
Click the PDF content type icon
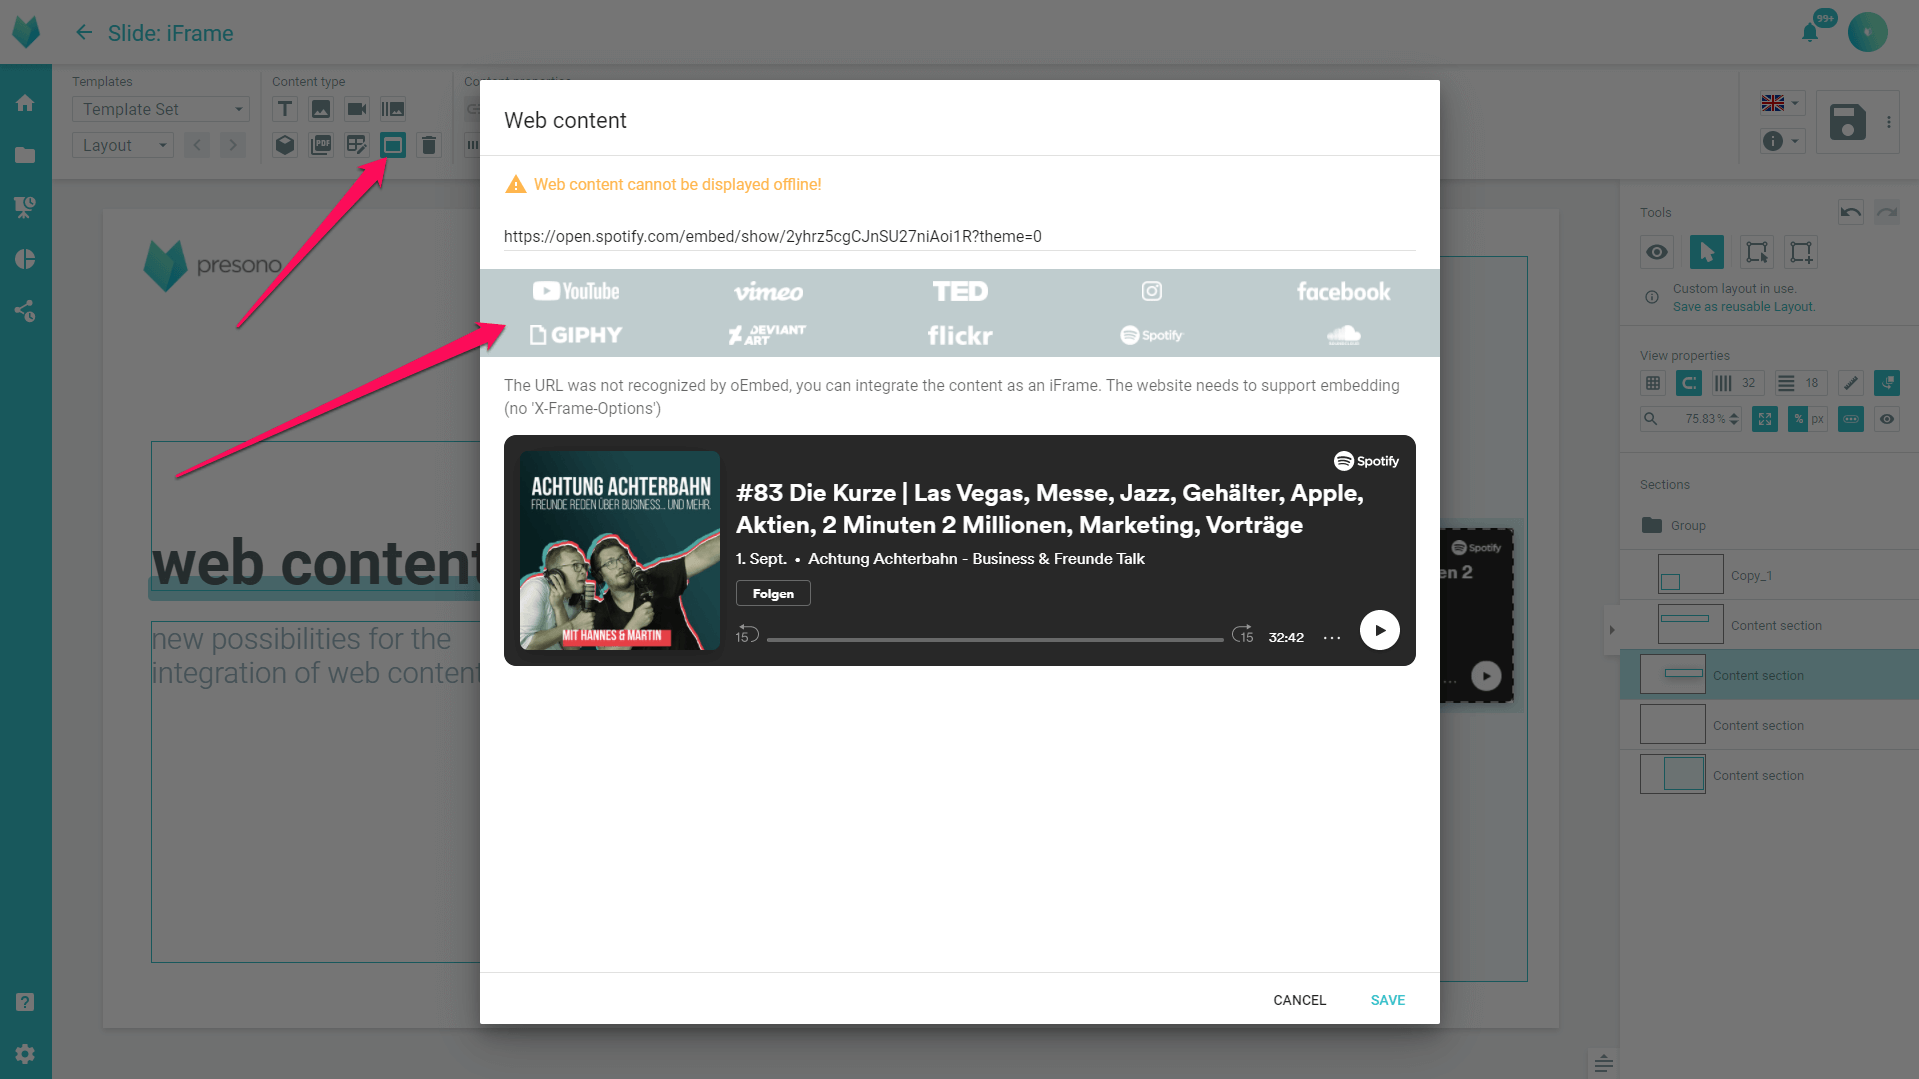coord(321,145)
